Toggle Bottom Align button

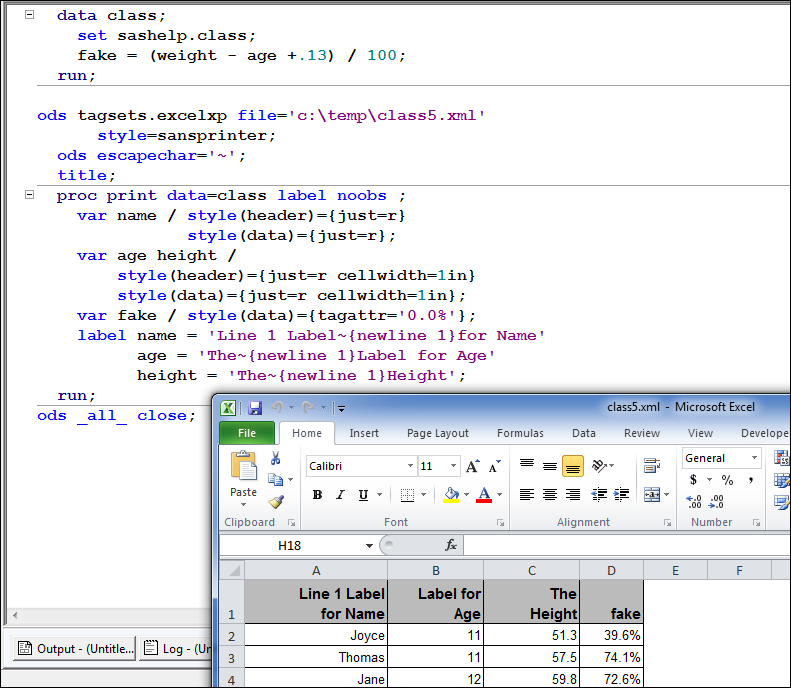click(x=573, y=466)
